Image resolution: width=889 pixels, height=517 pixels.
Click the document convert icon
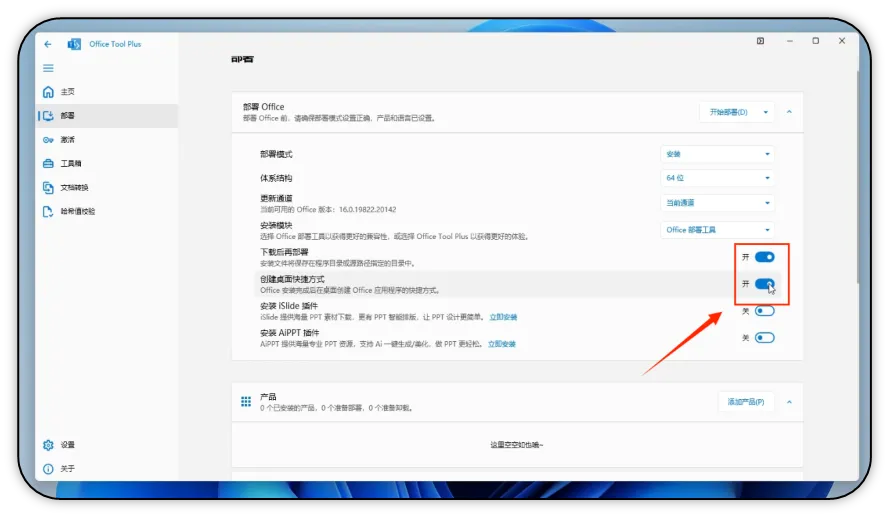click(x=48, y=187)
